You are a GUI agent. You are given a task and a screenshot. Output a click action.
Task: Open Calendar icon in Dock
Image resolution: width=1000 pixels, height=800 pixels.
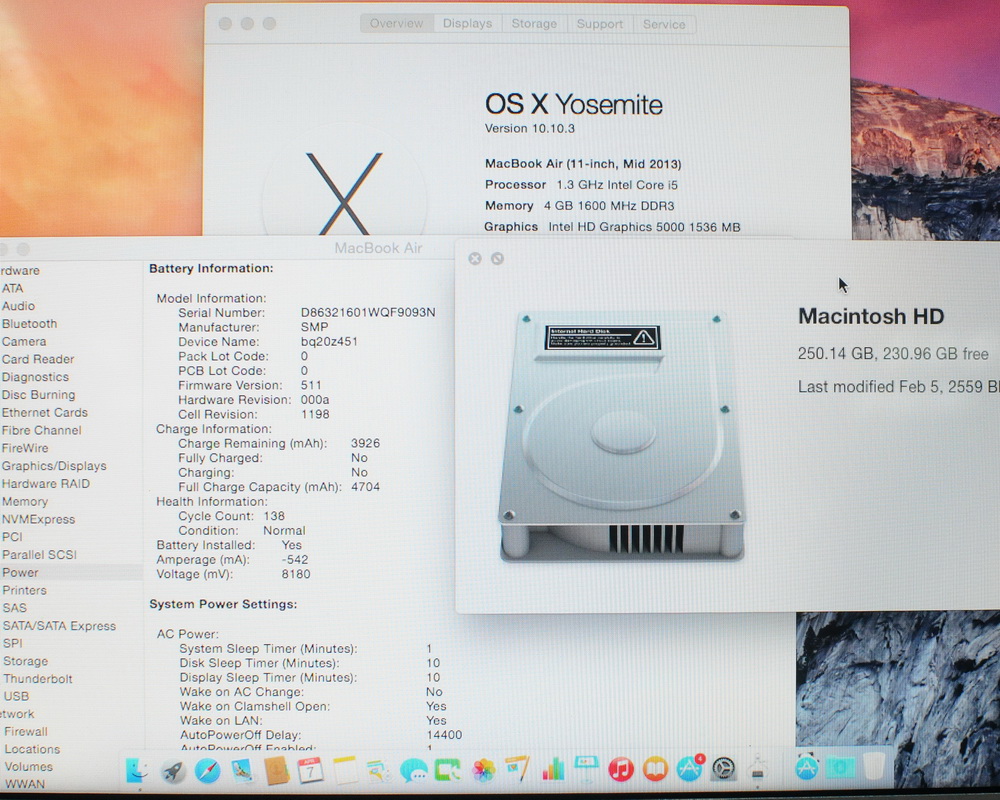click(x=311, y=771)
